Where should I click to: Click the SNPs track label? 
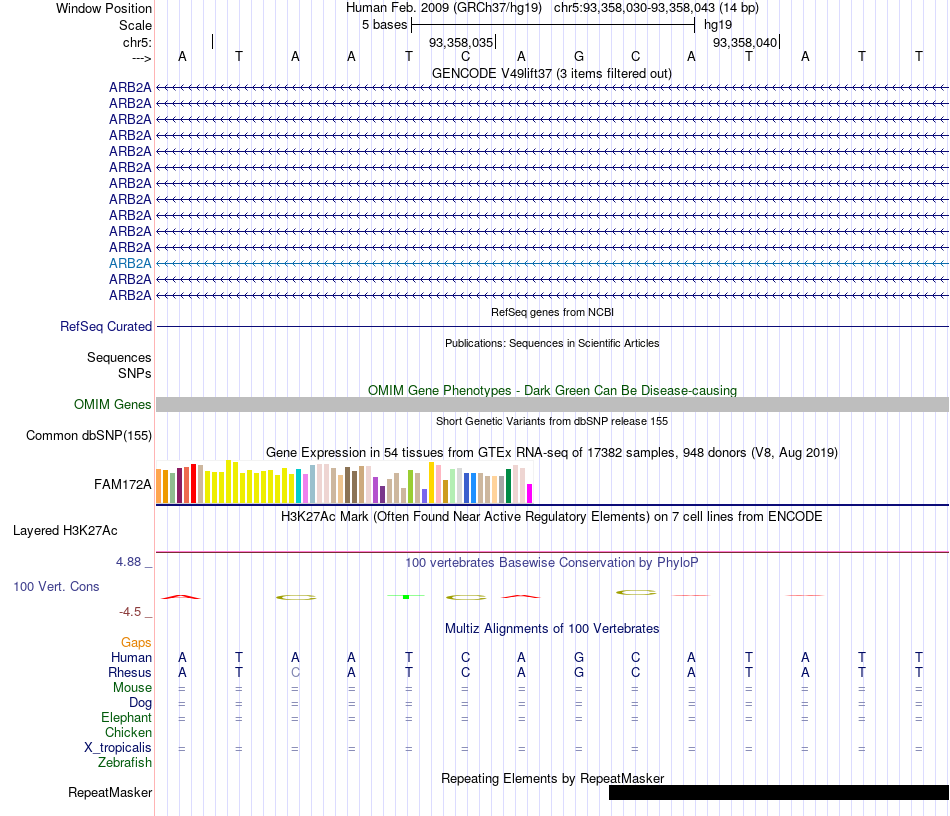(x=135, y=373)
